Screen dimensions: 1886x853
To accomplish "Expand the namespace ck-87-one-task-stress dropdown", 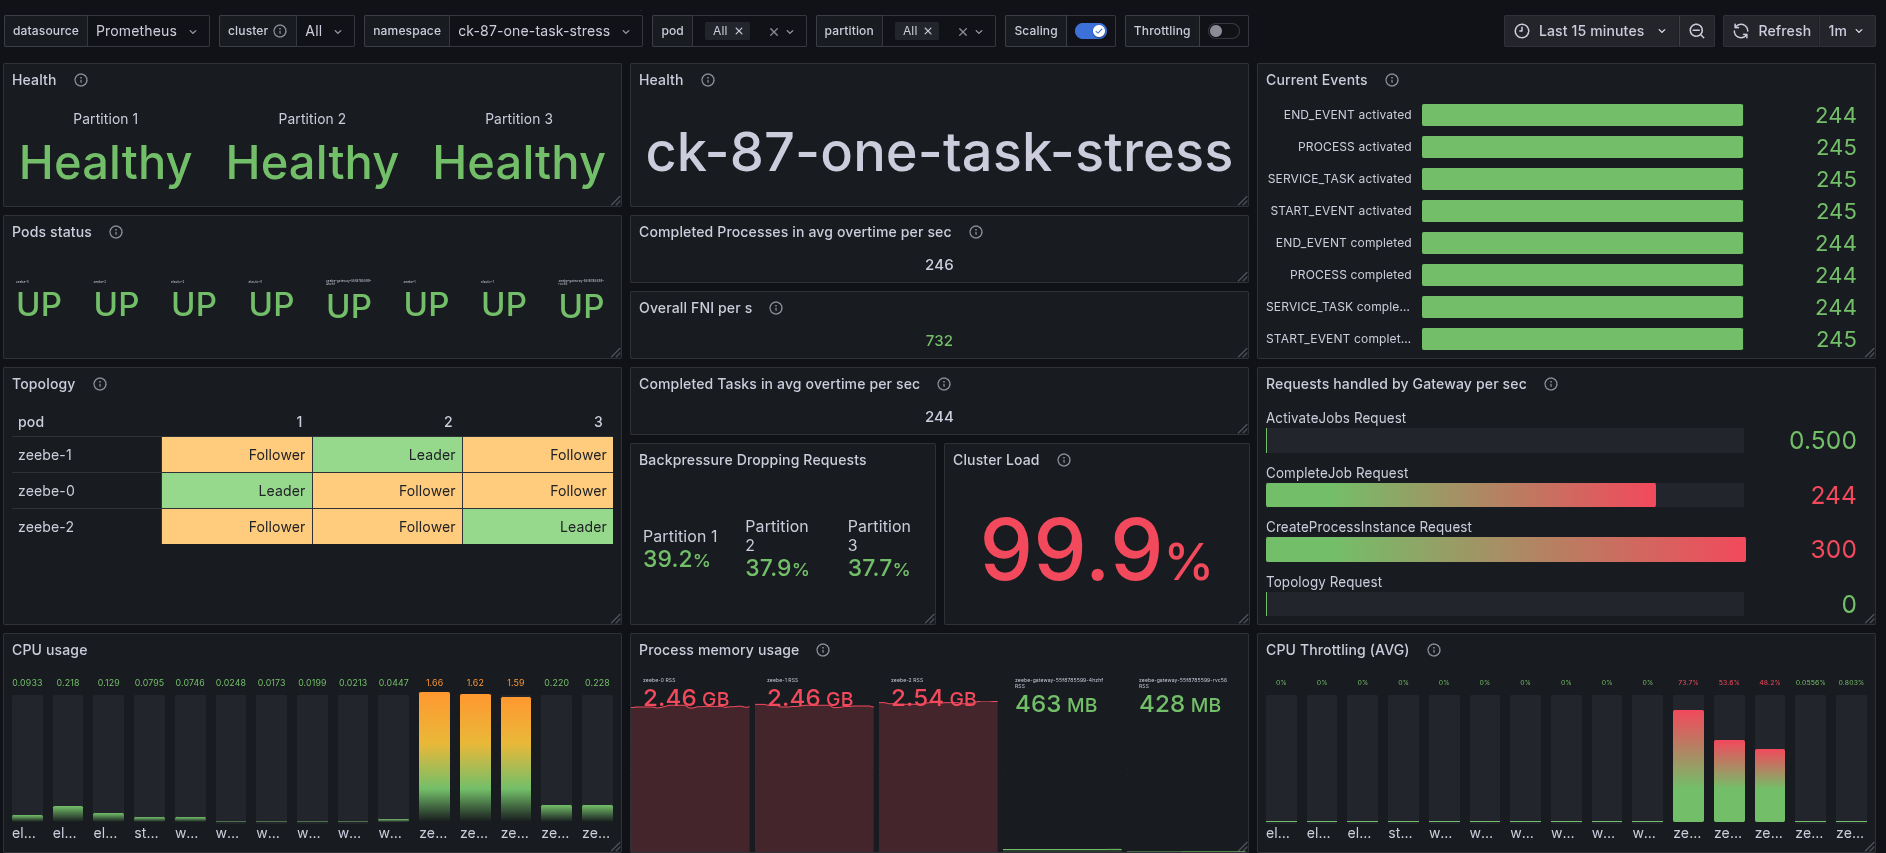I will (544, 31).
